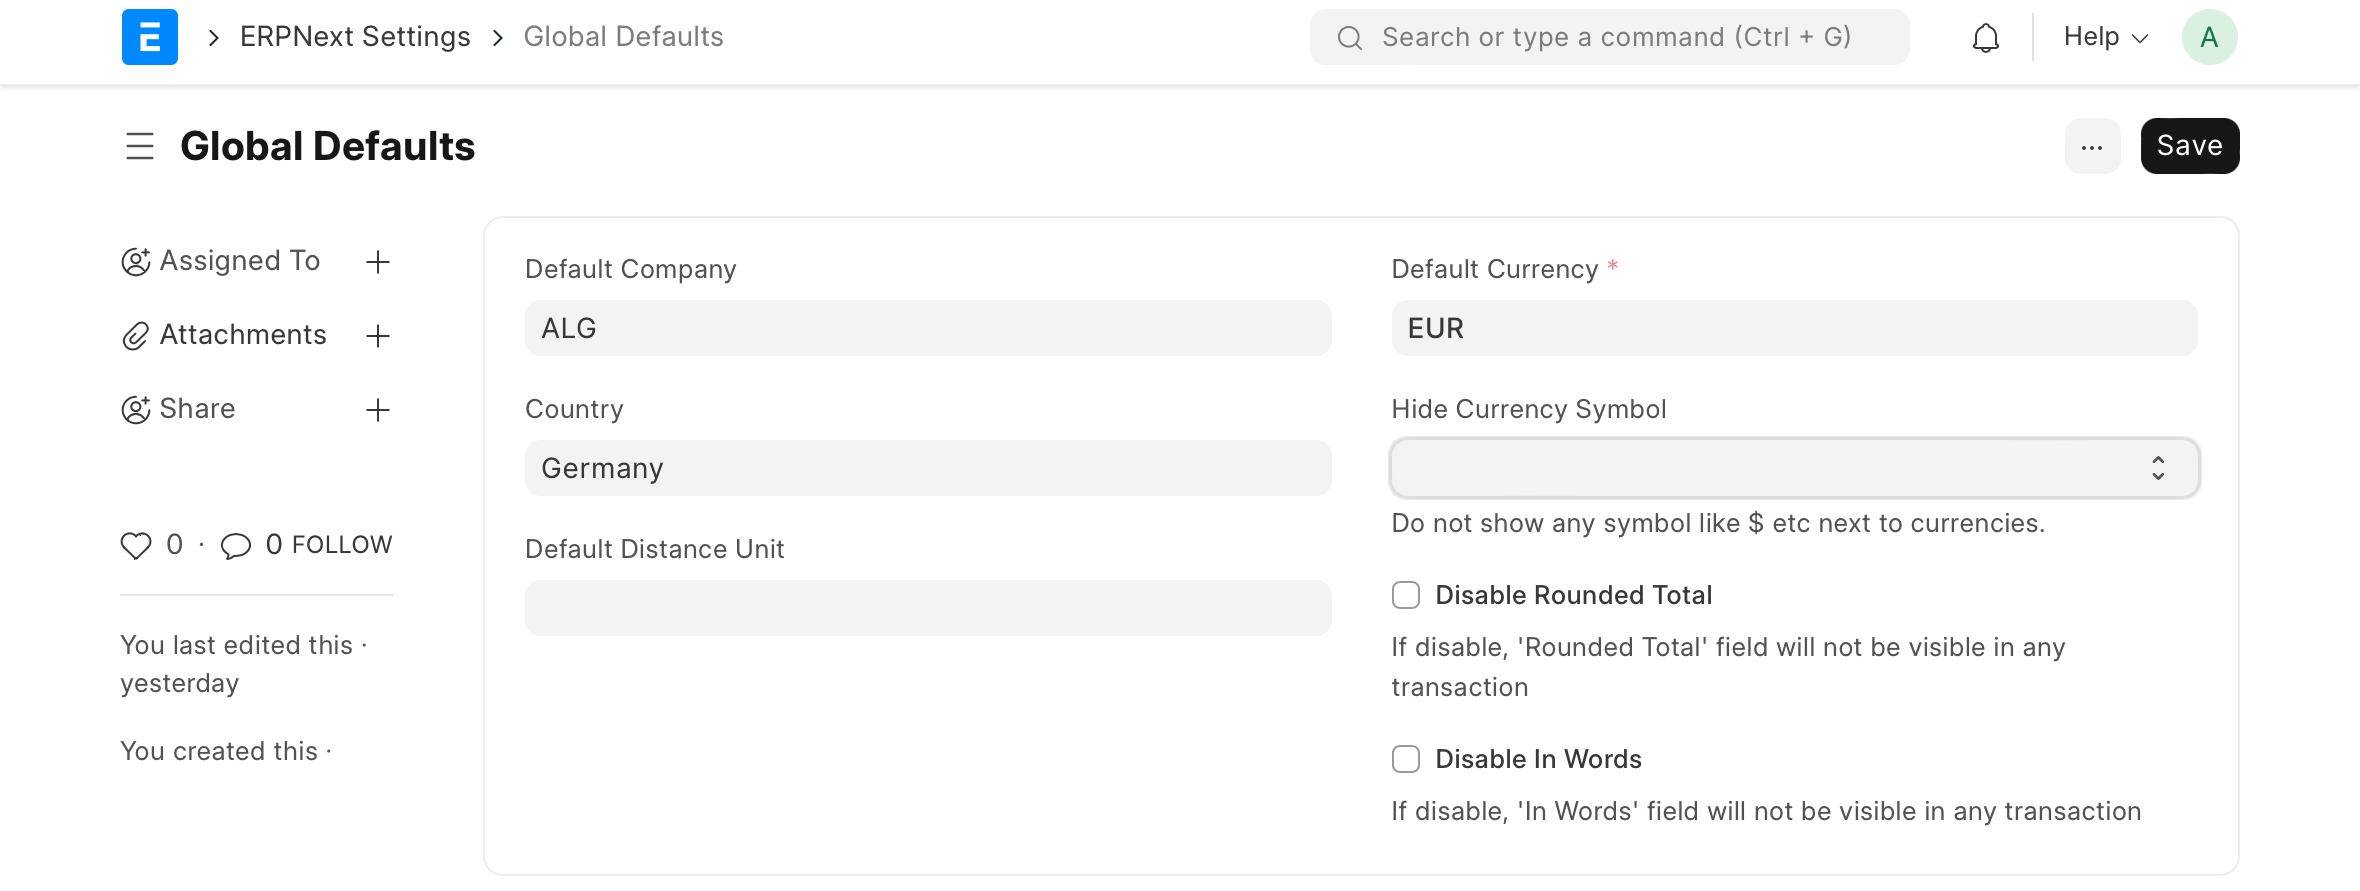This screenshot has height=891, width=2360.
Task: Click the plus icon beside Share
Action: pyautogui.click(x=378, y=409)
